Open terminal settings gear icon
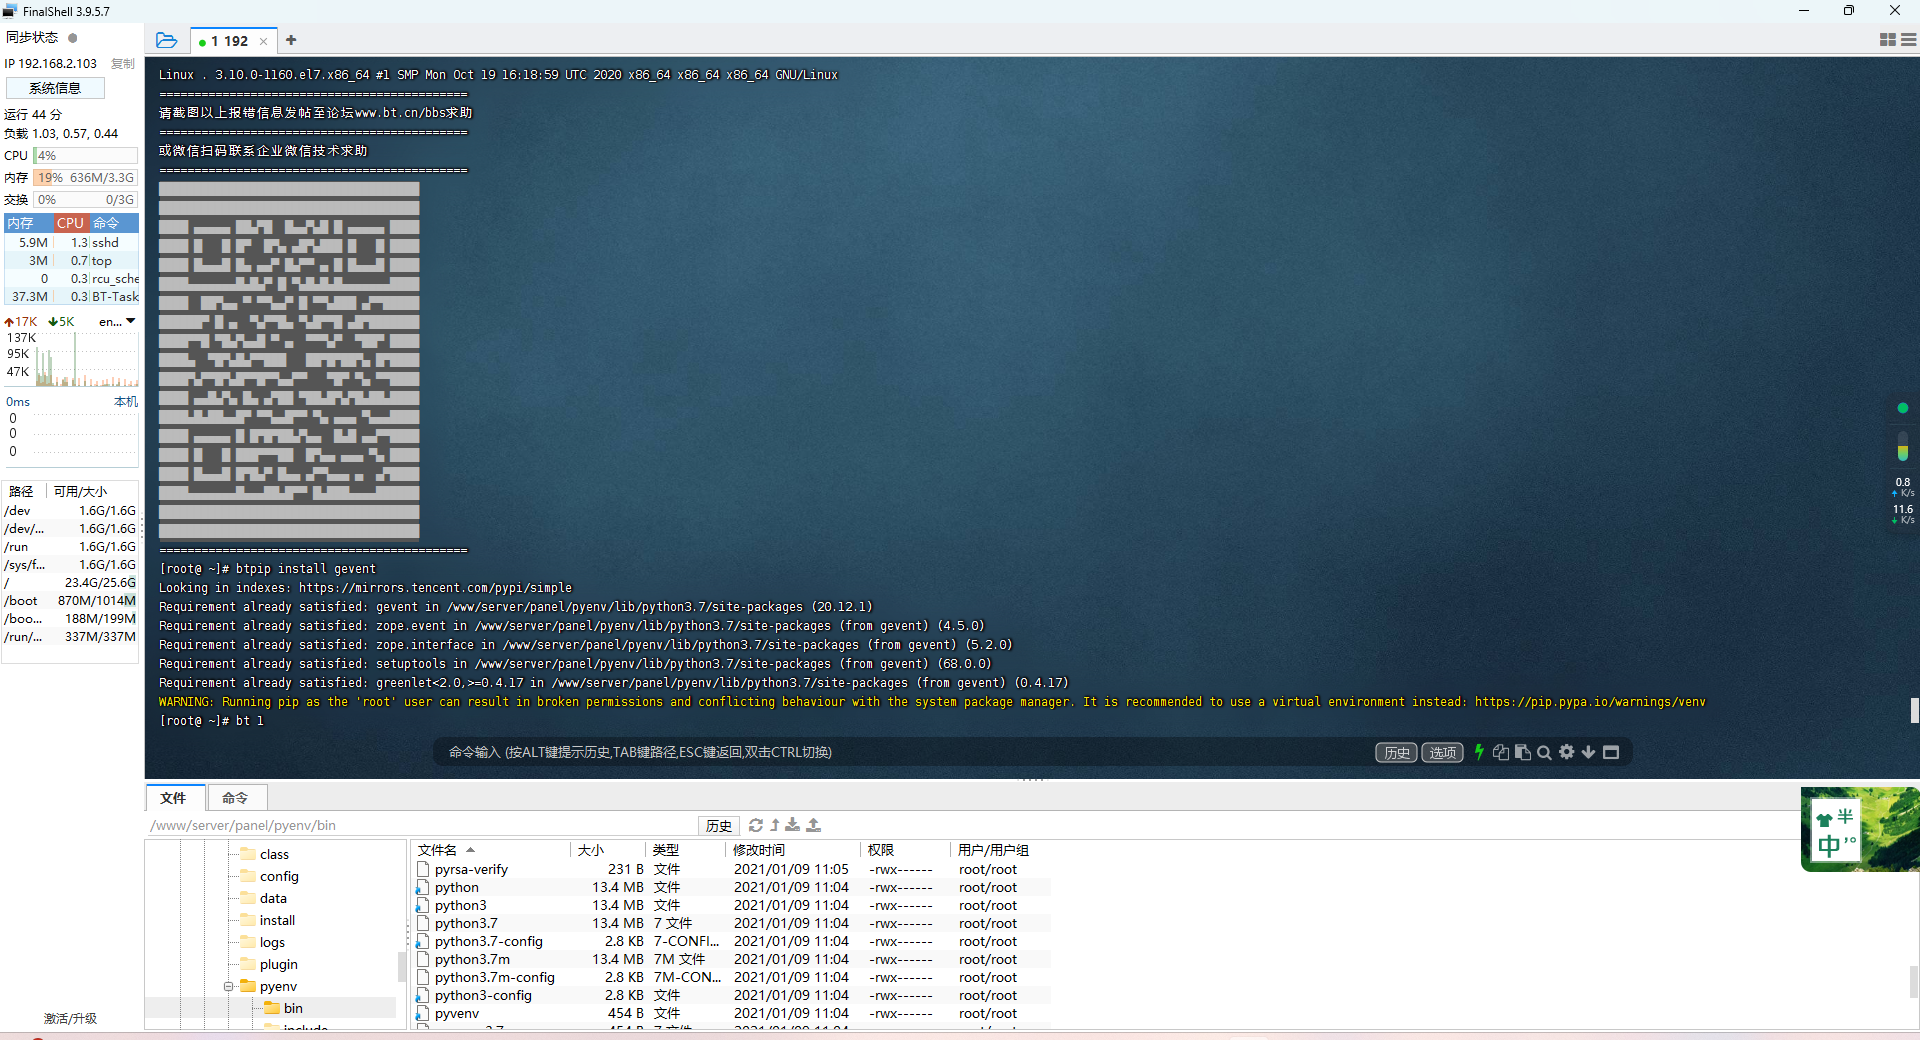 (1566, 752)
